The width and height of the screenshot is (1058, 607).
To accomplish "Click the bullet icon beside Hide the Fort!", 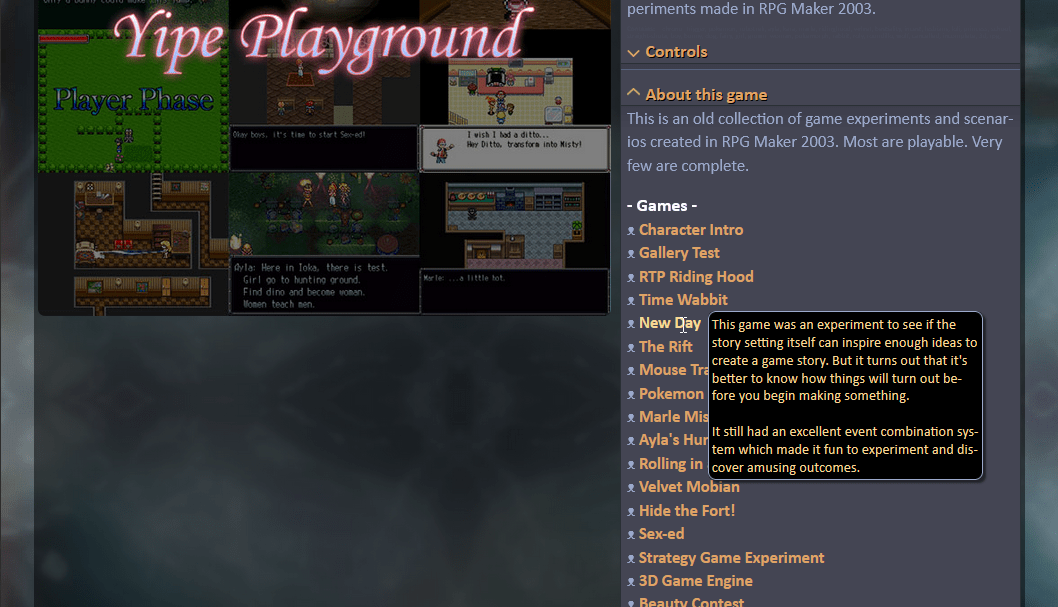I will pos(631,512).
